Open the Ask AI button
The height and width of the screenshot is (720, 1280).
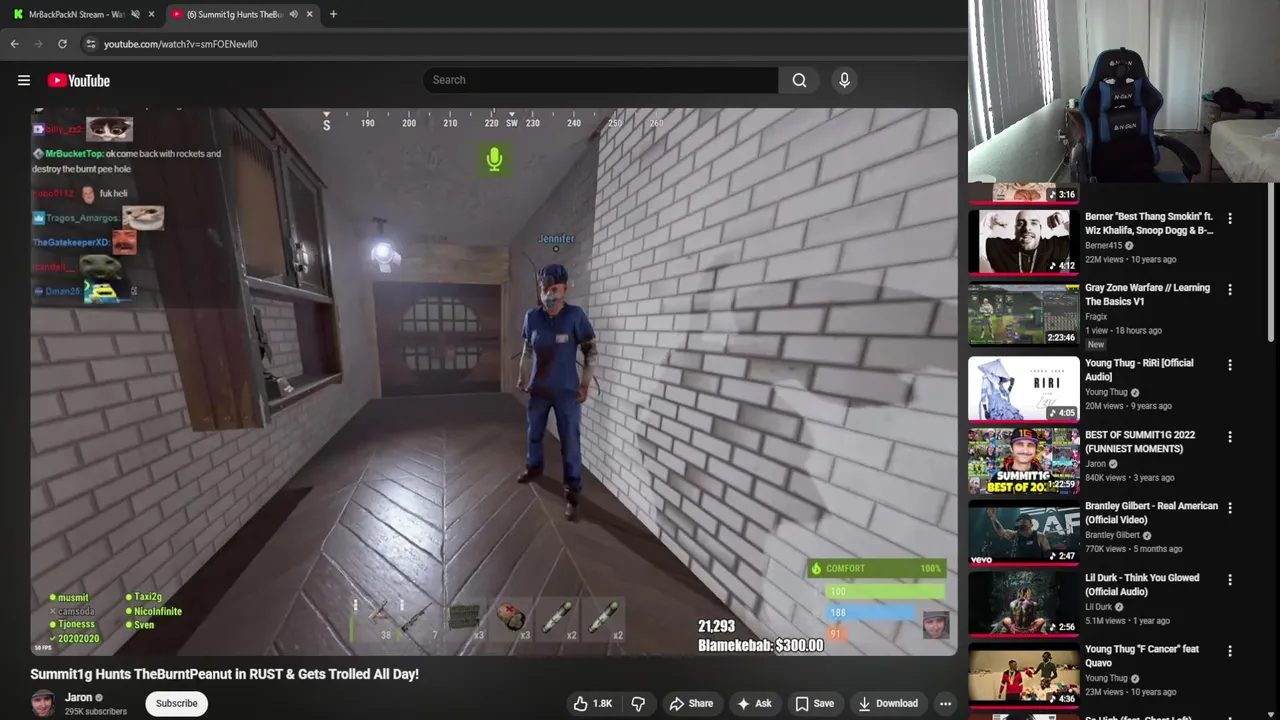coord(754,703)
